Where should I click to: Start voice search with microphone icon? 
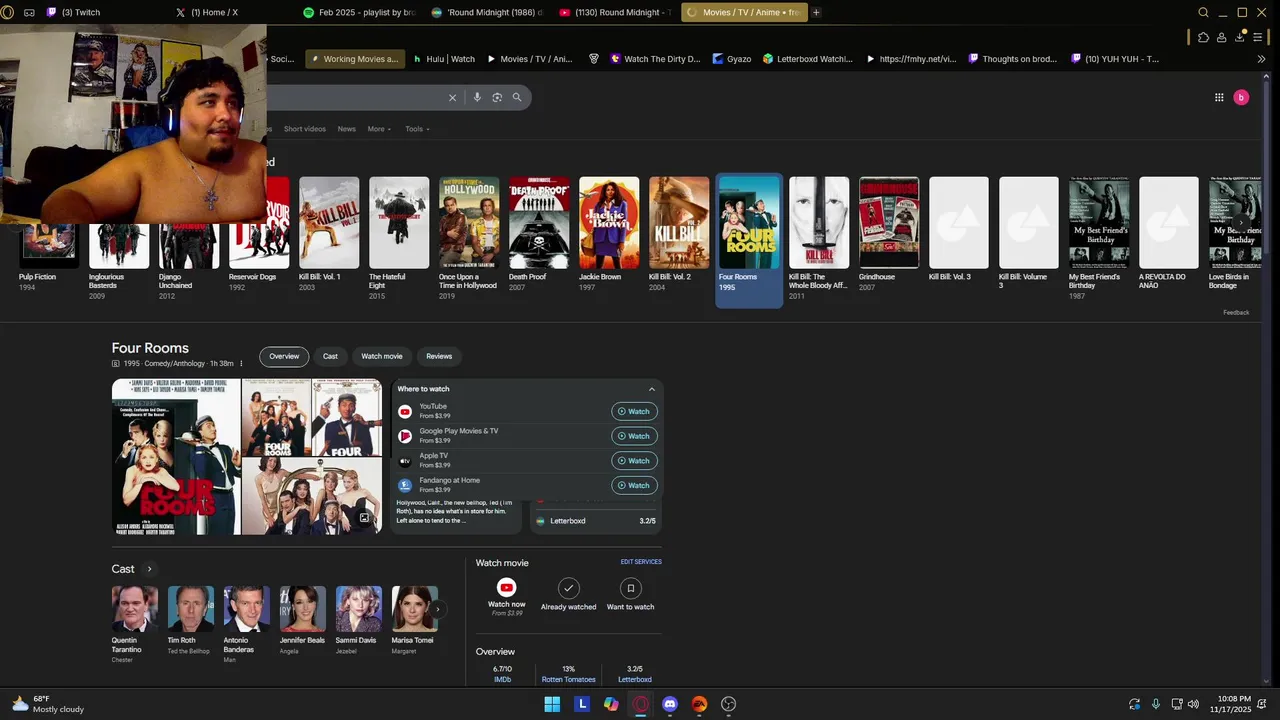pyautogui.click(x=477, y=97)
